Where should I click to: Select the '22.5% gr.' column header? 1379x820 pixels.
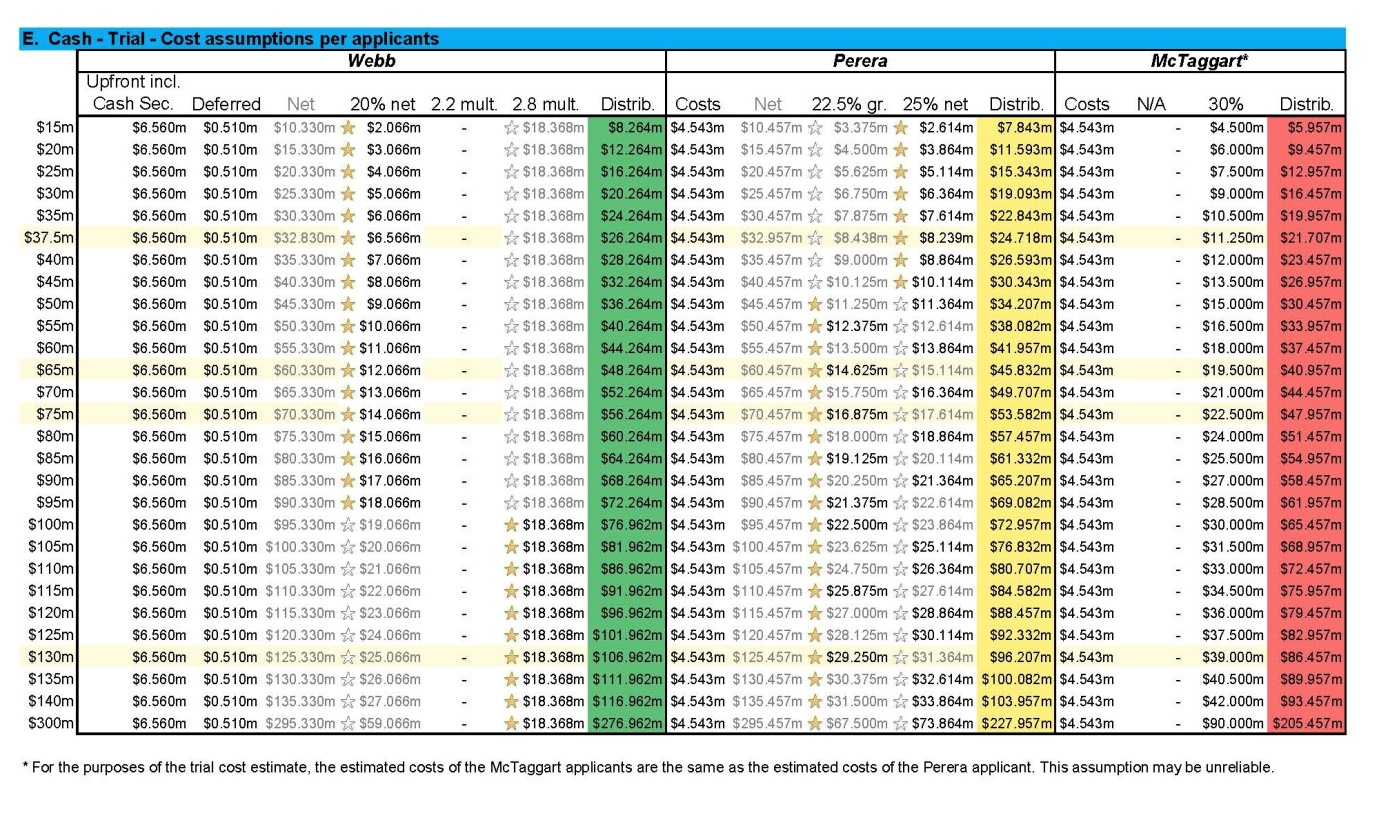[849, 104]
